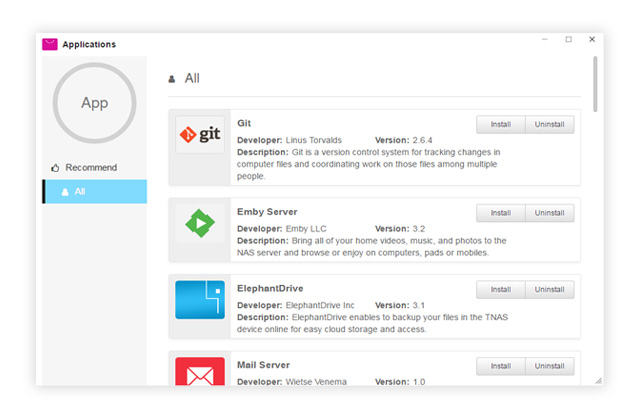Maximize the Applications window
640x416 pixels.
569,39
